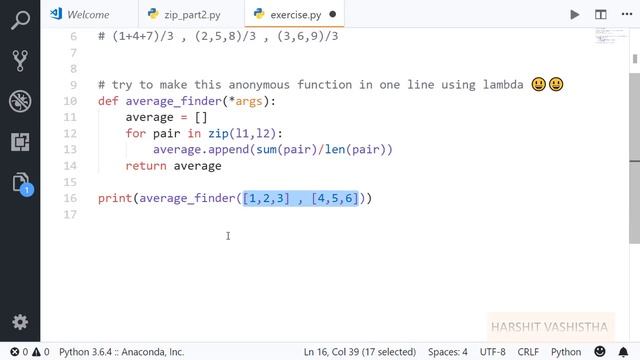This screenshot has width=640, height=360.
Task: Click the comment on line 6
Action: tap(218, 36)
